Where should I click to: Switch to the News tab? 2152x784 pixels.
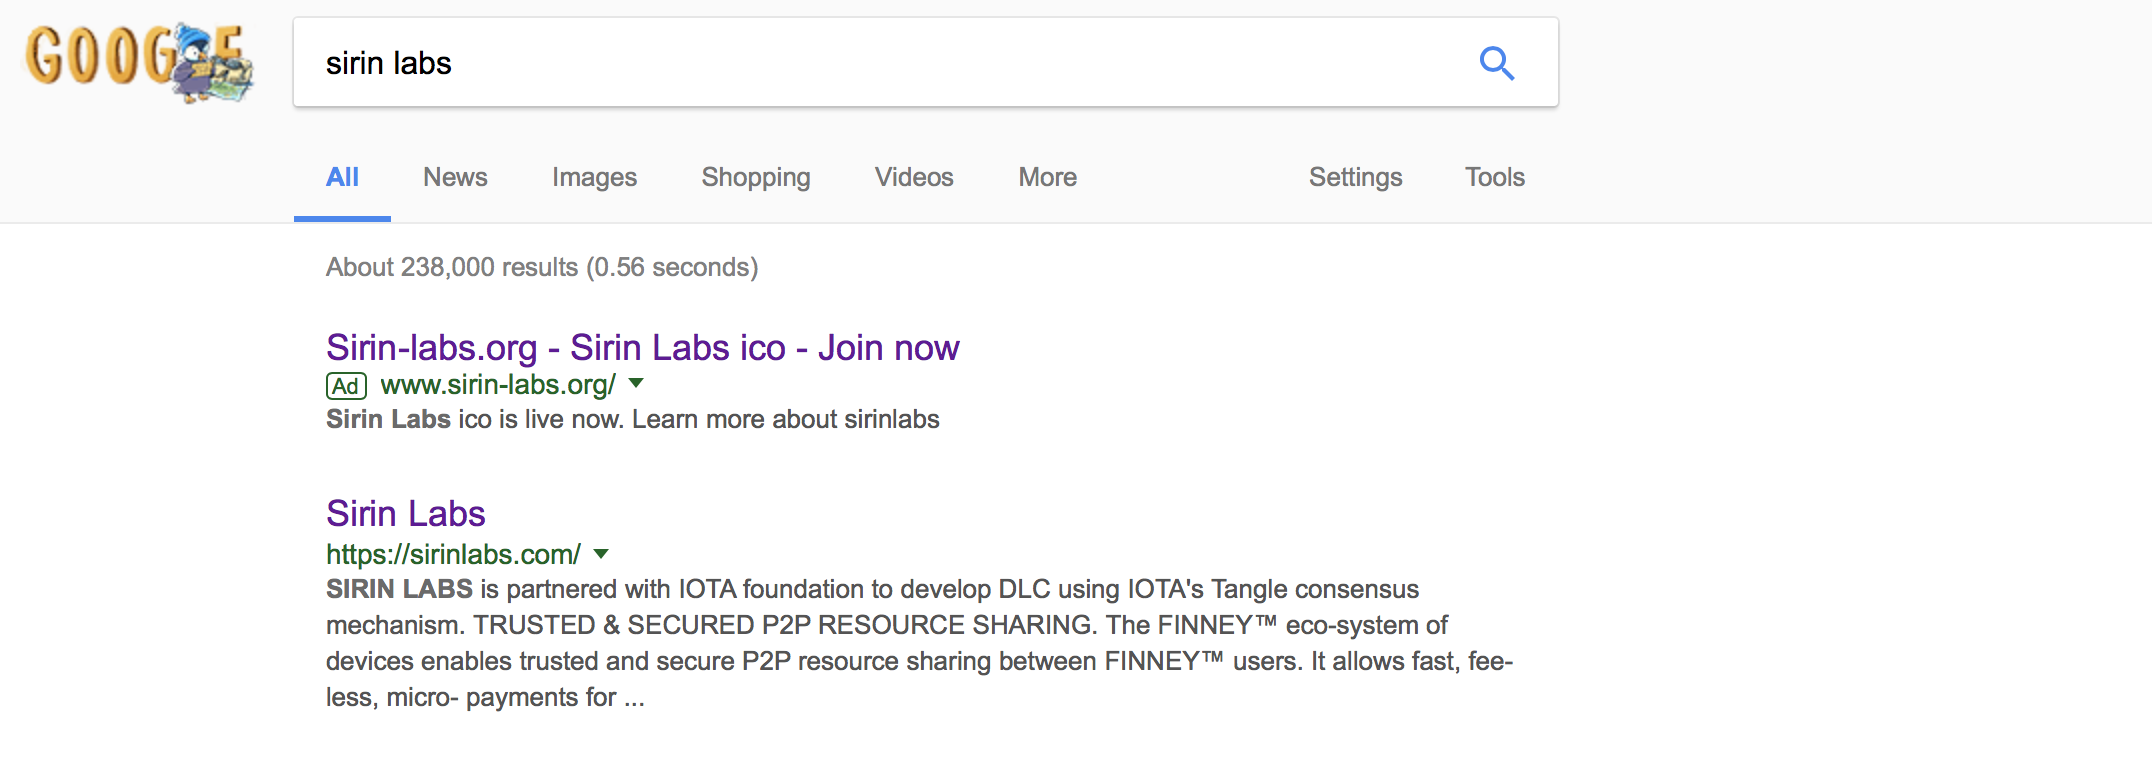tap(455, 177)
